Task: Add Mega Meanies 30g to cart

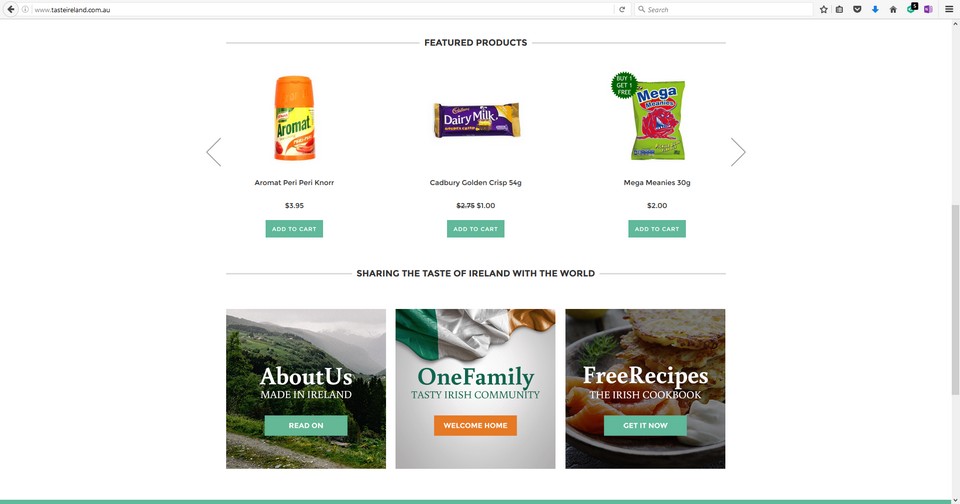Action: pos(657,229)
